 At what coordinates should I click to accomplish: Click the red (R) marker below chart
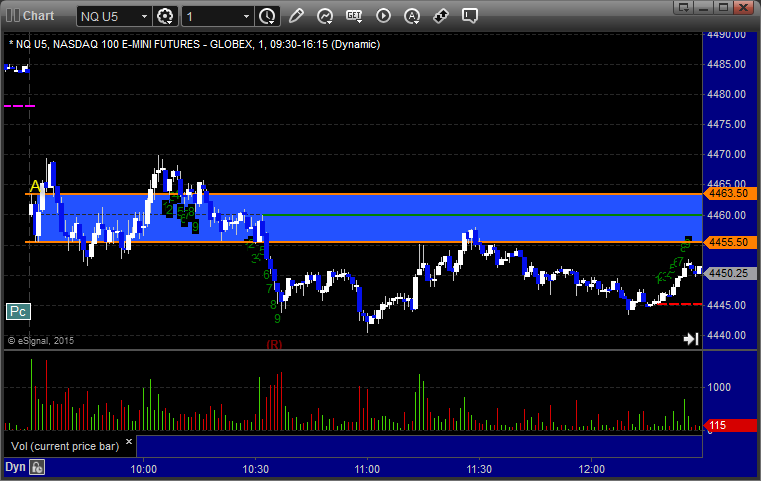click(274, 345)
